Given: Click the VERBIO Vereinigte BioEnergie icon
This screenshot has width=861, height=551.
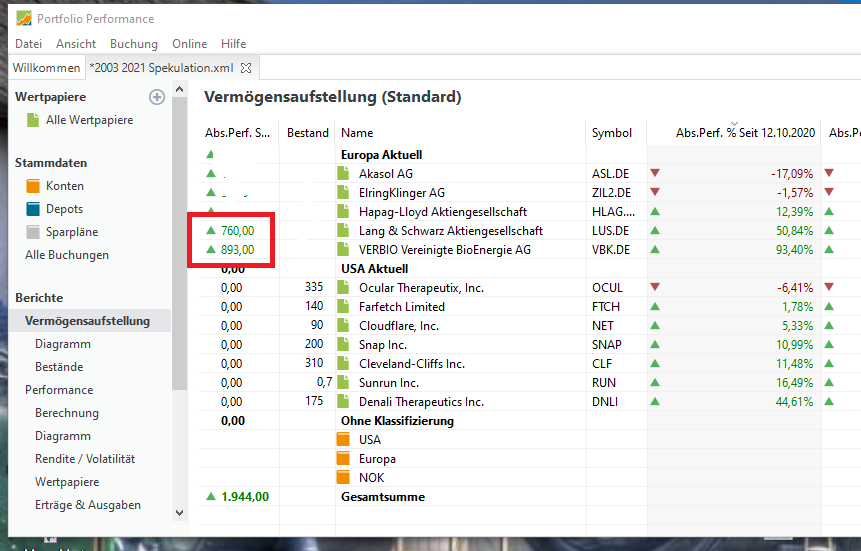Looking at the screenshot, I should pyautogui.click(x=343, y=249).
